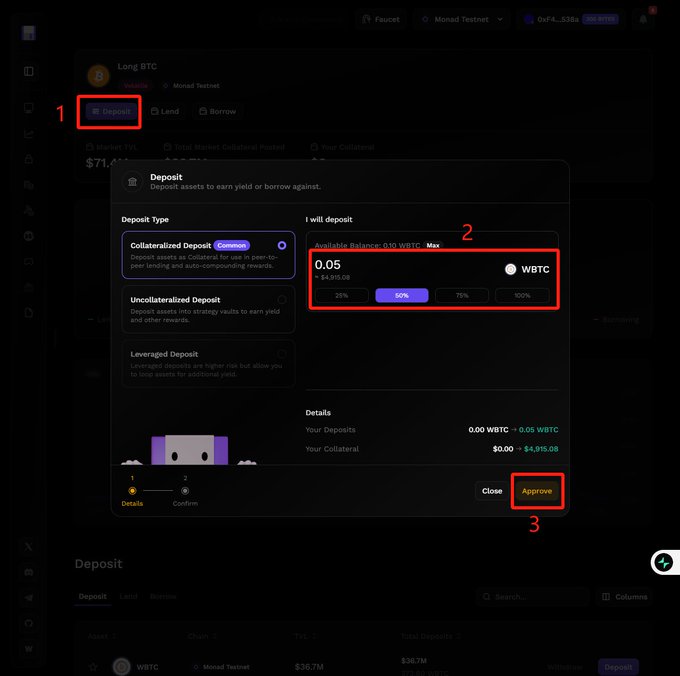
Task: Open the notifications bell icon
Action: 643,19
